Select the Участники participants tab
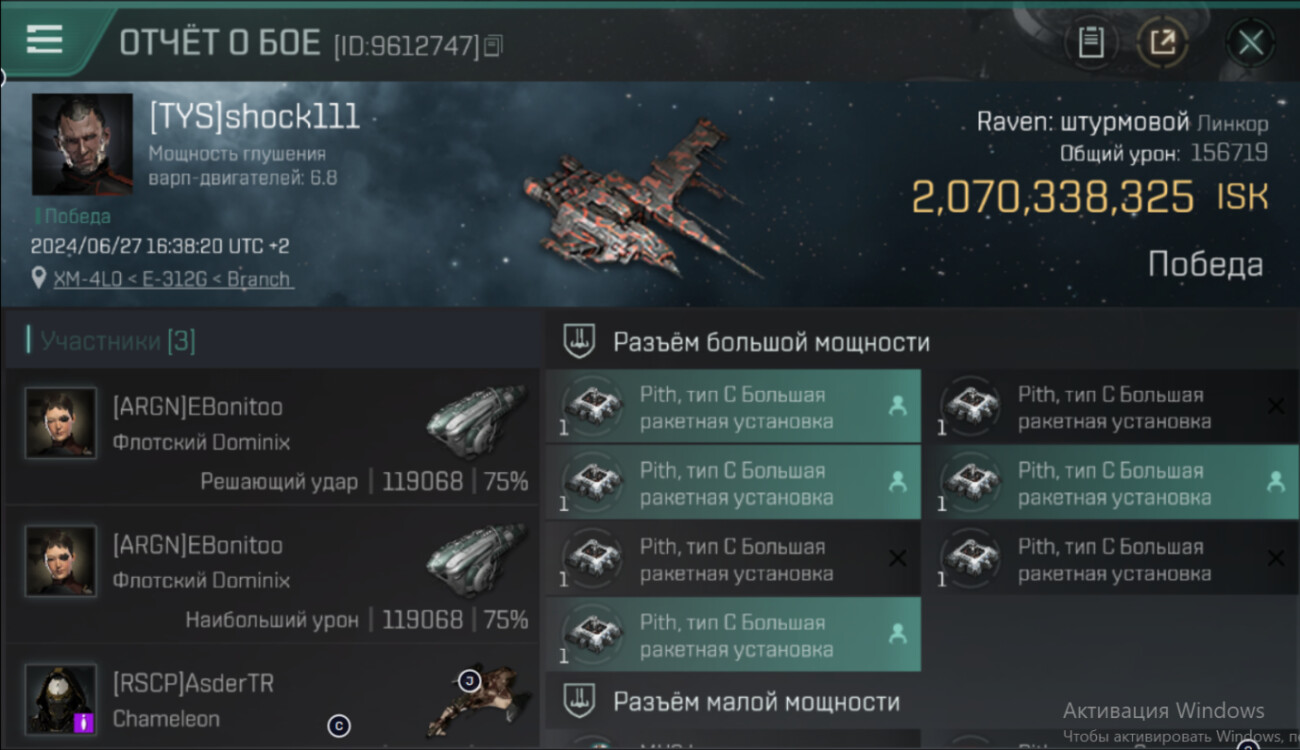1300x750 pixels. (x=117, y=341)
